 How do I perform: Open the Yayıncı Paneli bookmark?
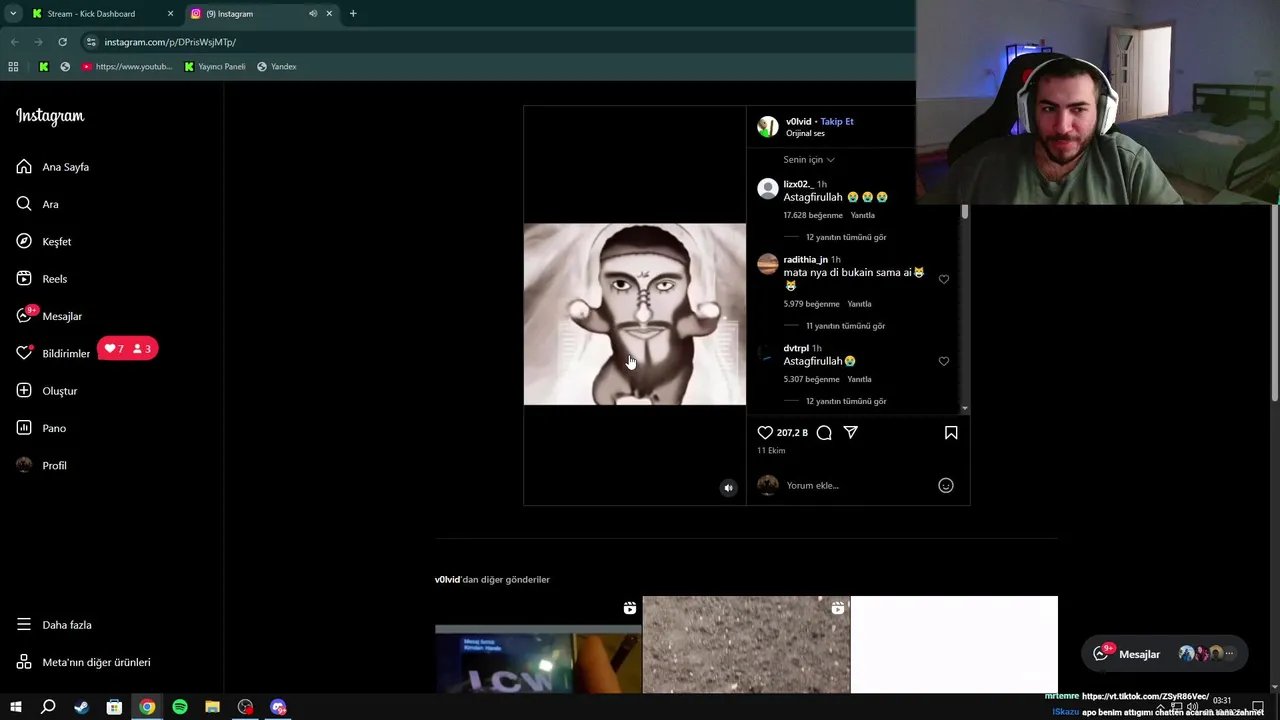coord(215,67)
